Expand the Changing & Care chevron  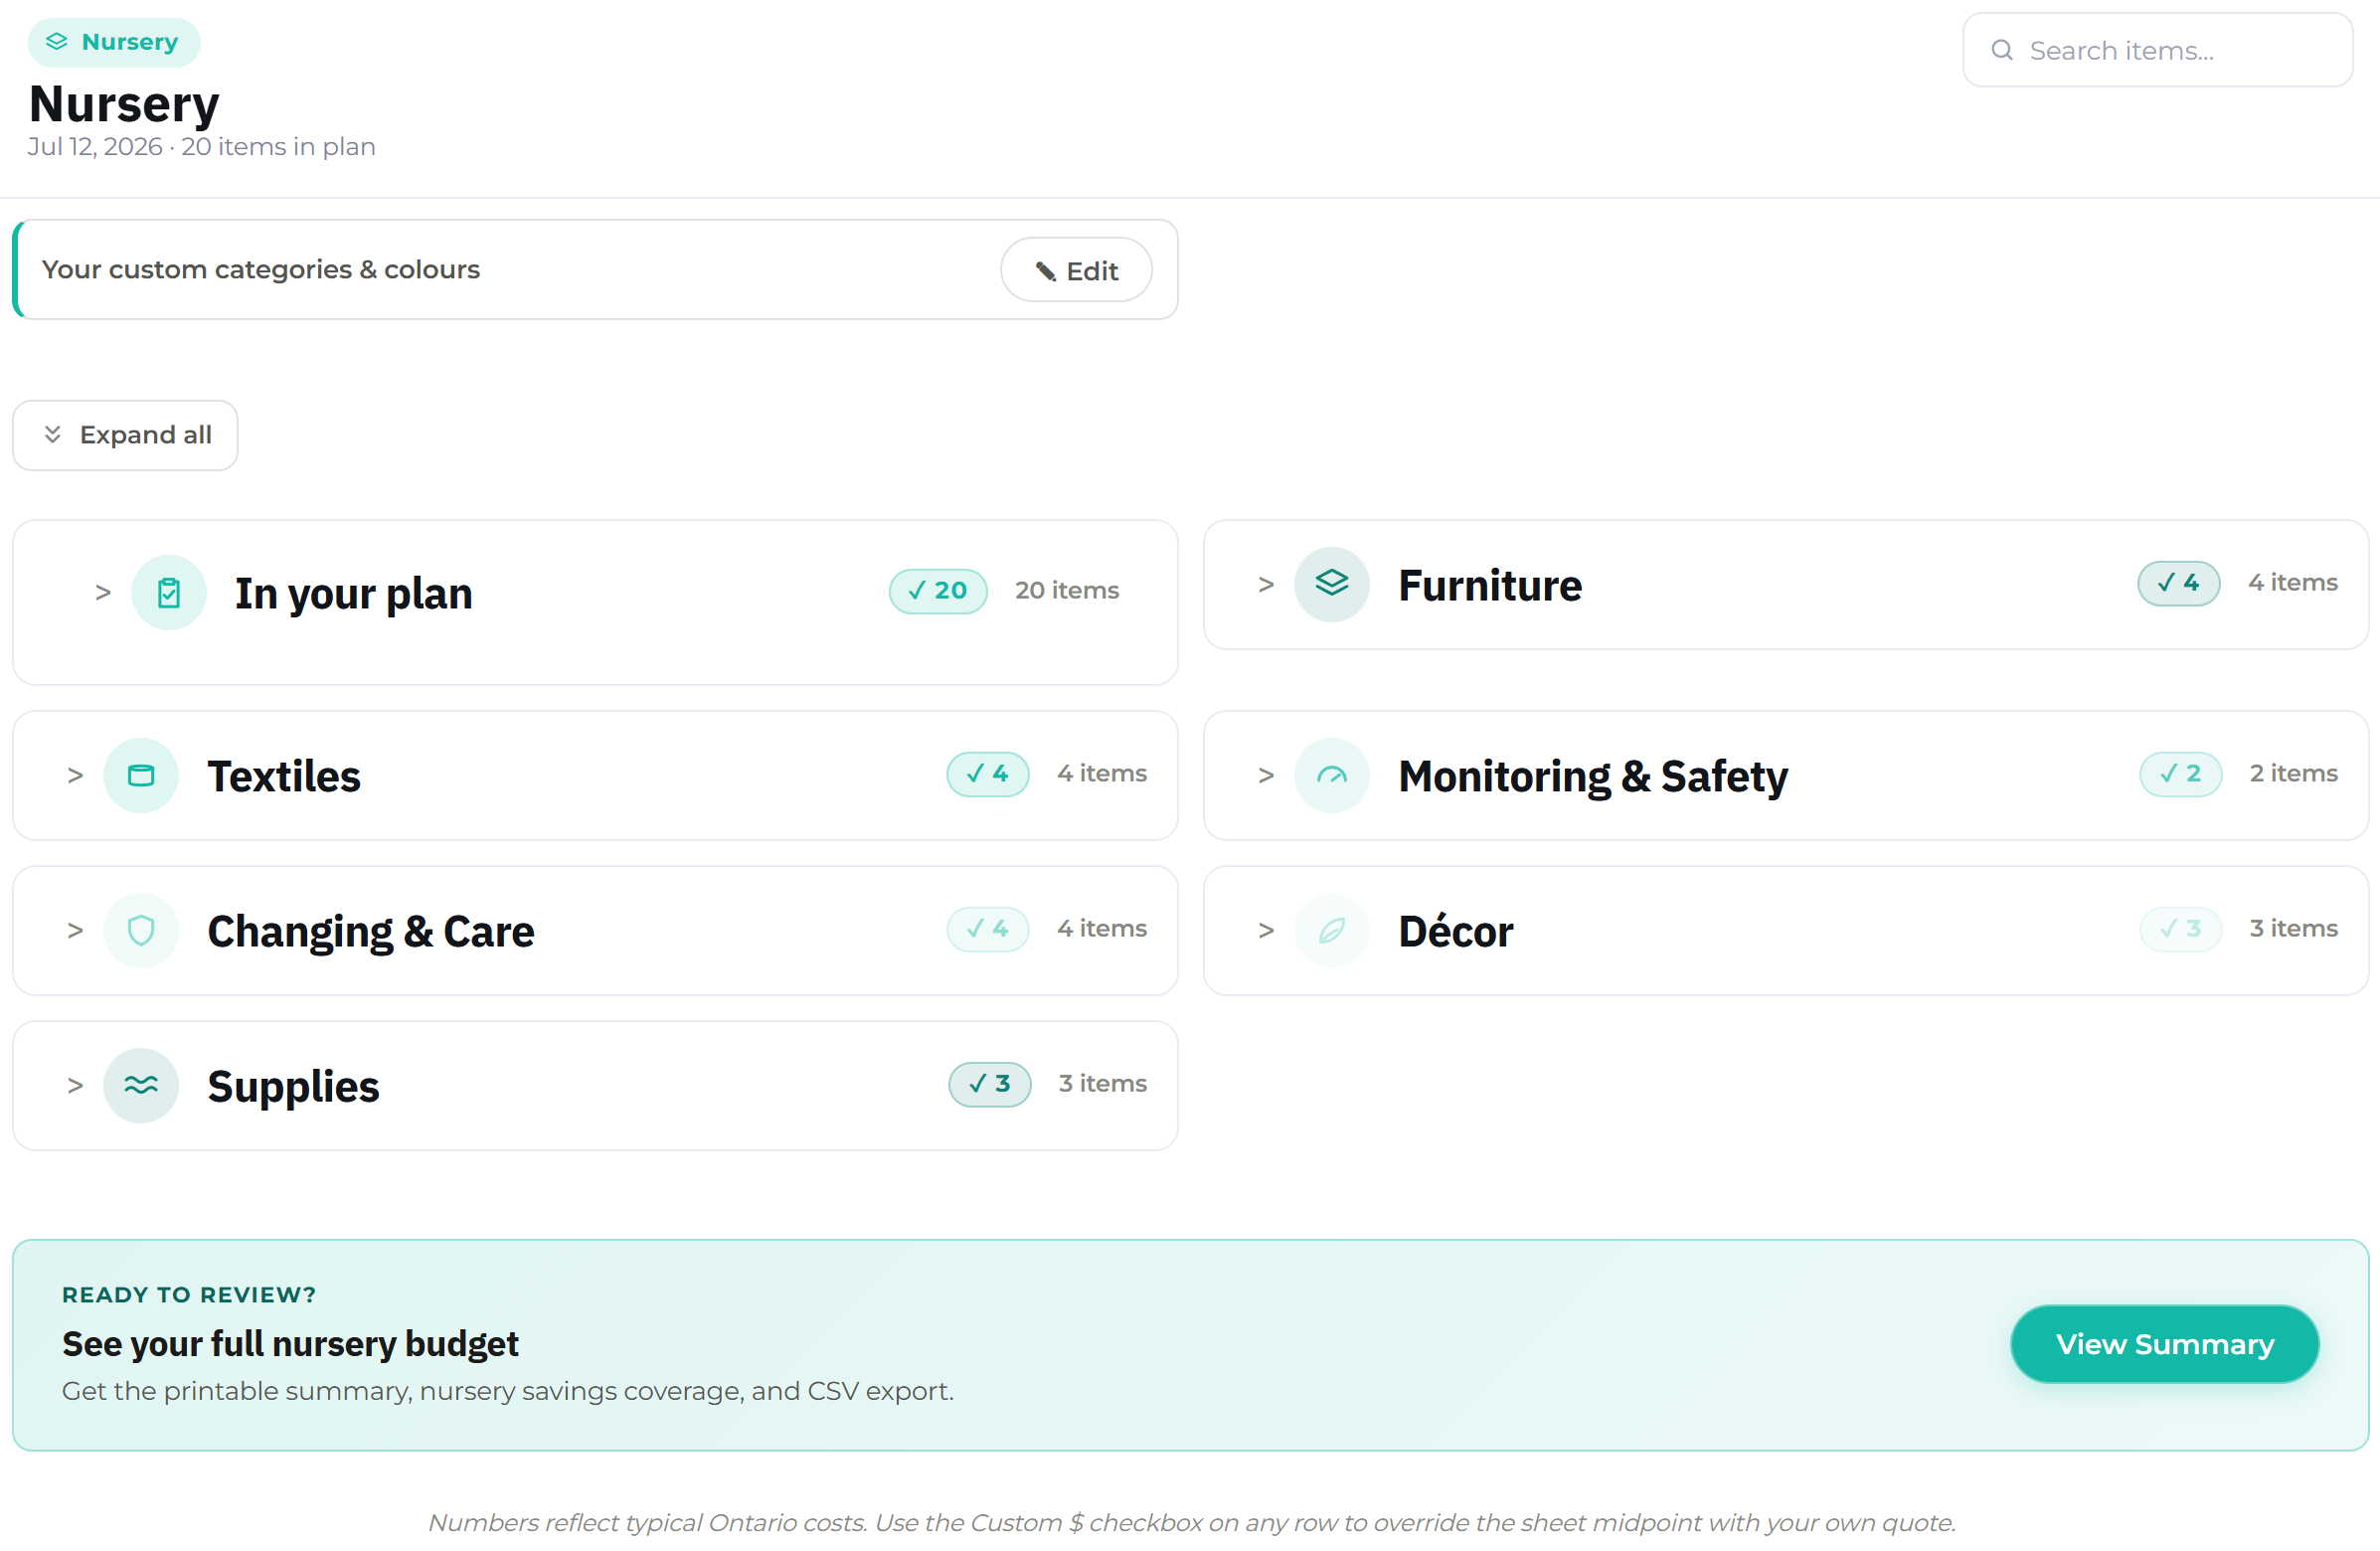[x=75, y=931]
